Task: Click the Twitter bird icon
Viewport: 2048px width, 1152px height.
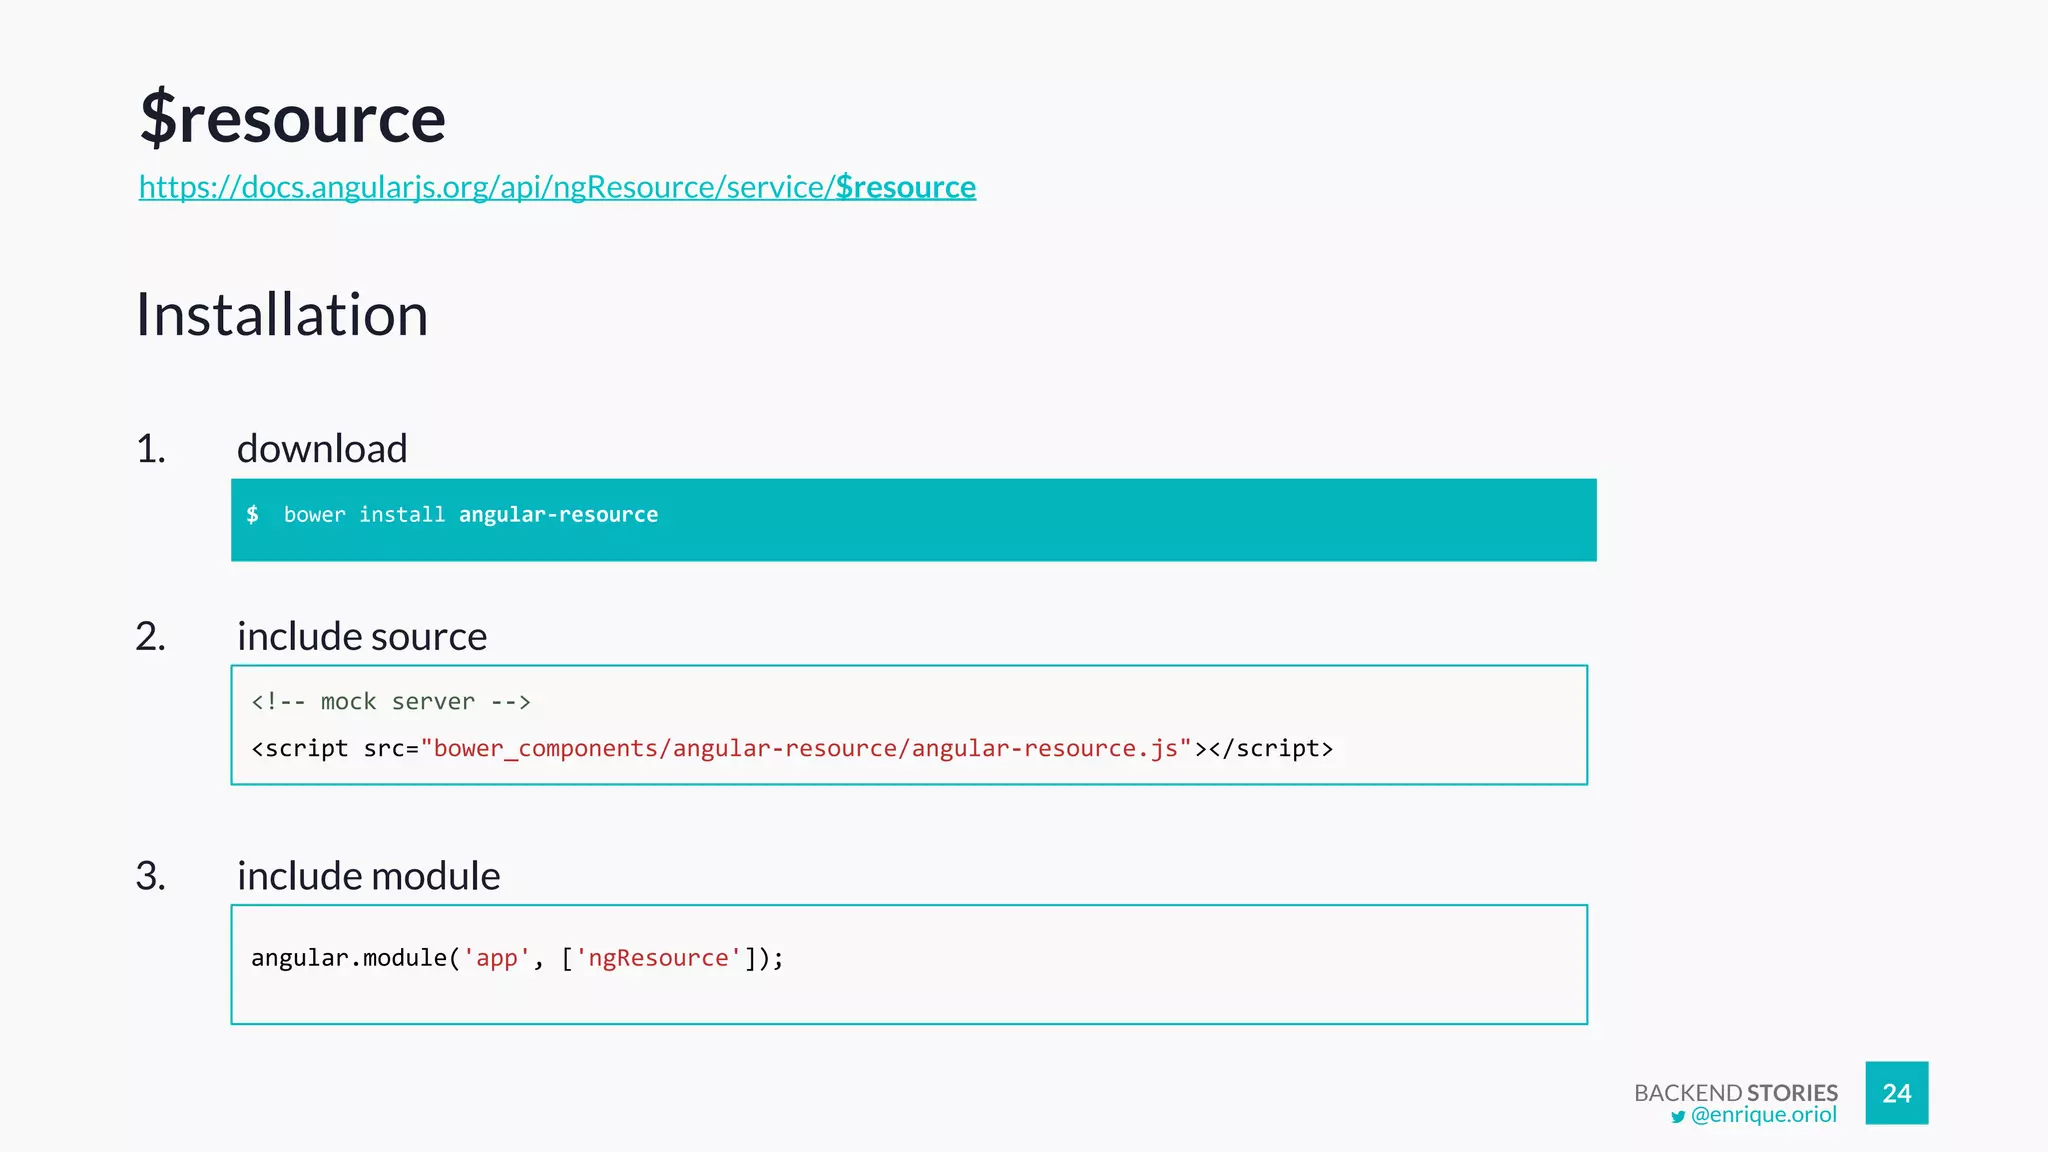Action: (1678, 1117)
